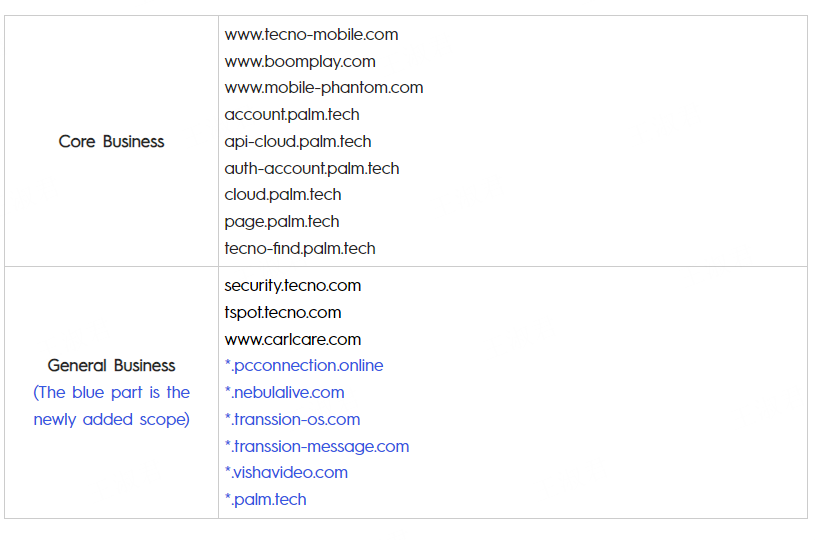This screenshot has height=540, width=816.
Task: Click the Core Business row header
Action: click(x=111, y=141)
